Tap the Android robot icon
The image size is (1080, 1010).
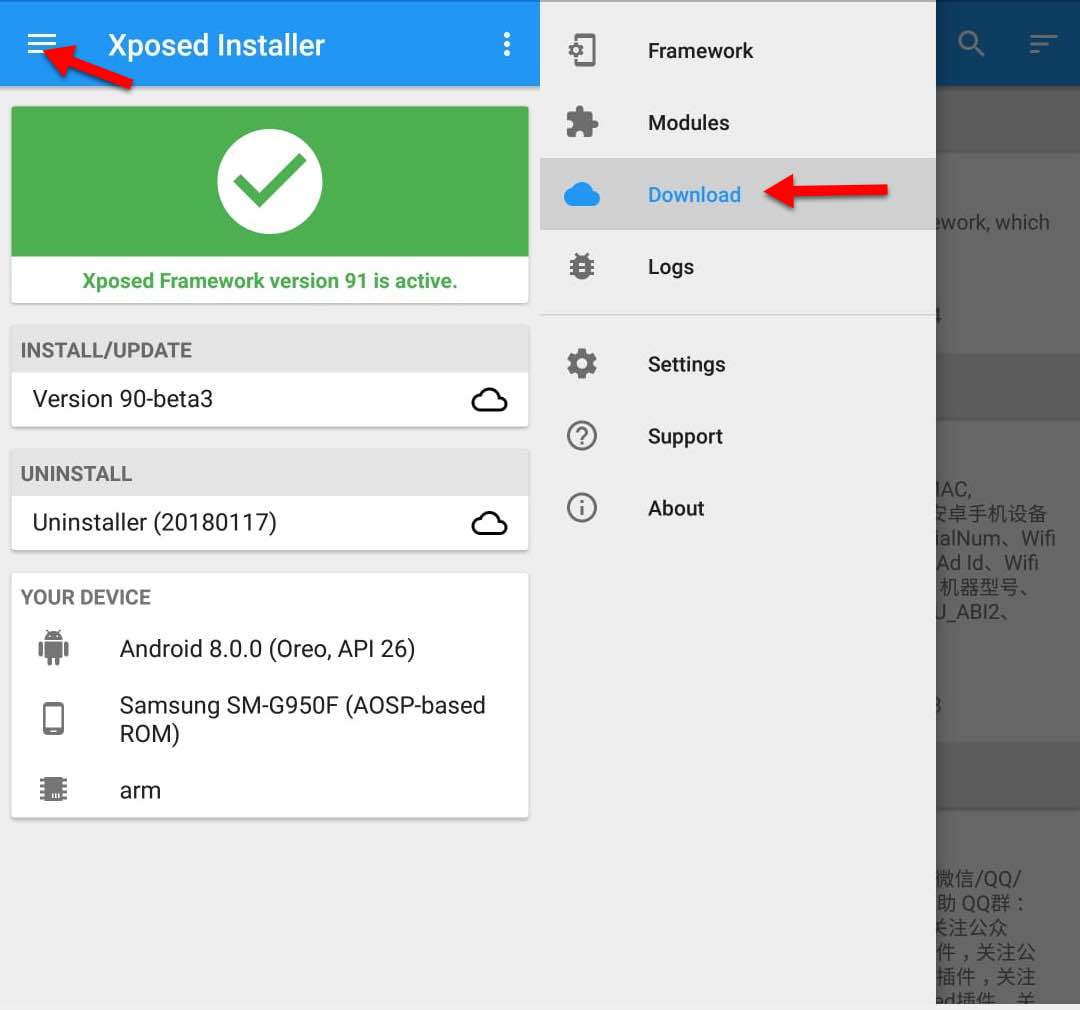click(54, 648)
